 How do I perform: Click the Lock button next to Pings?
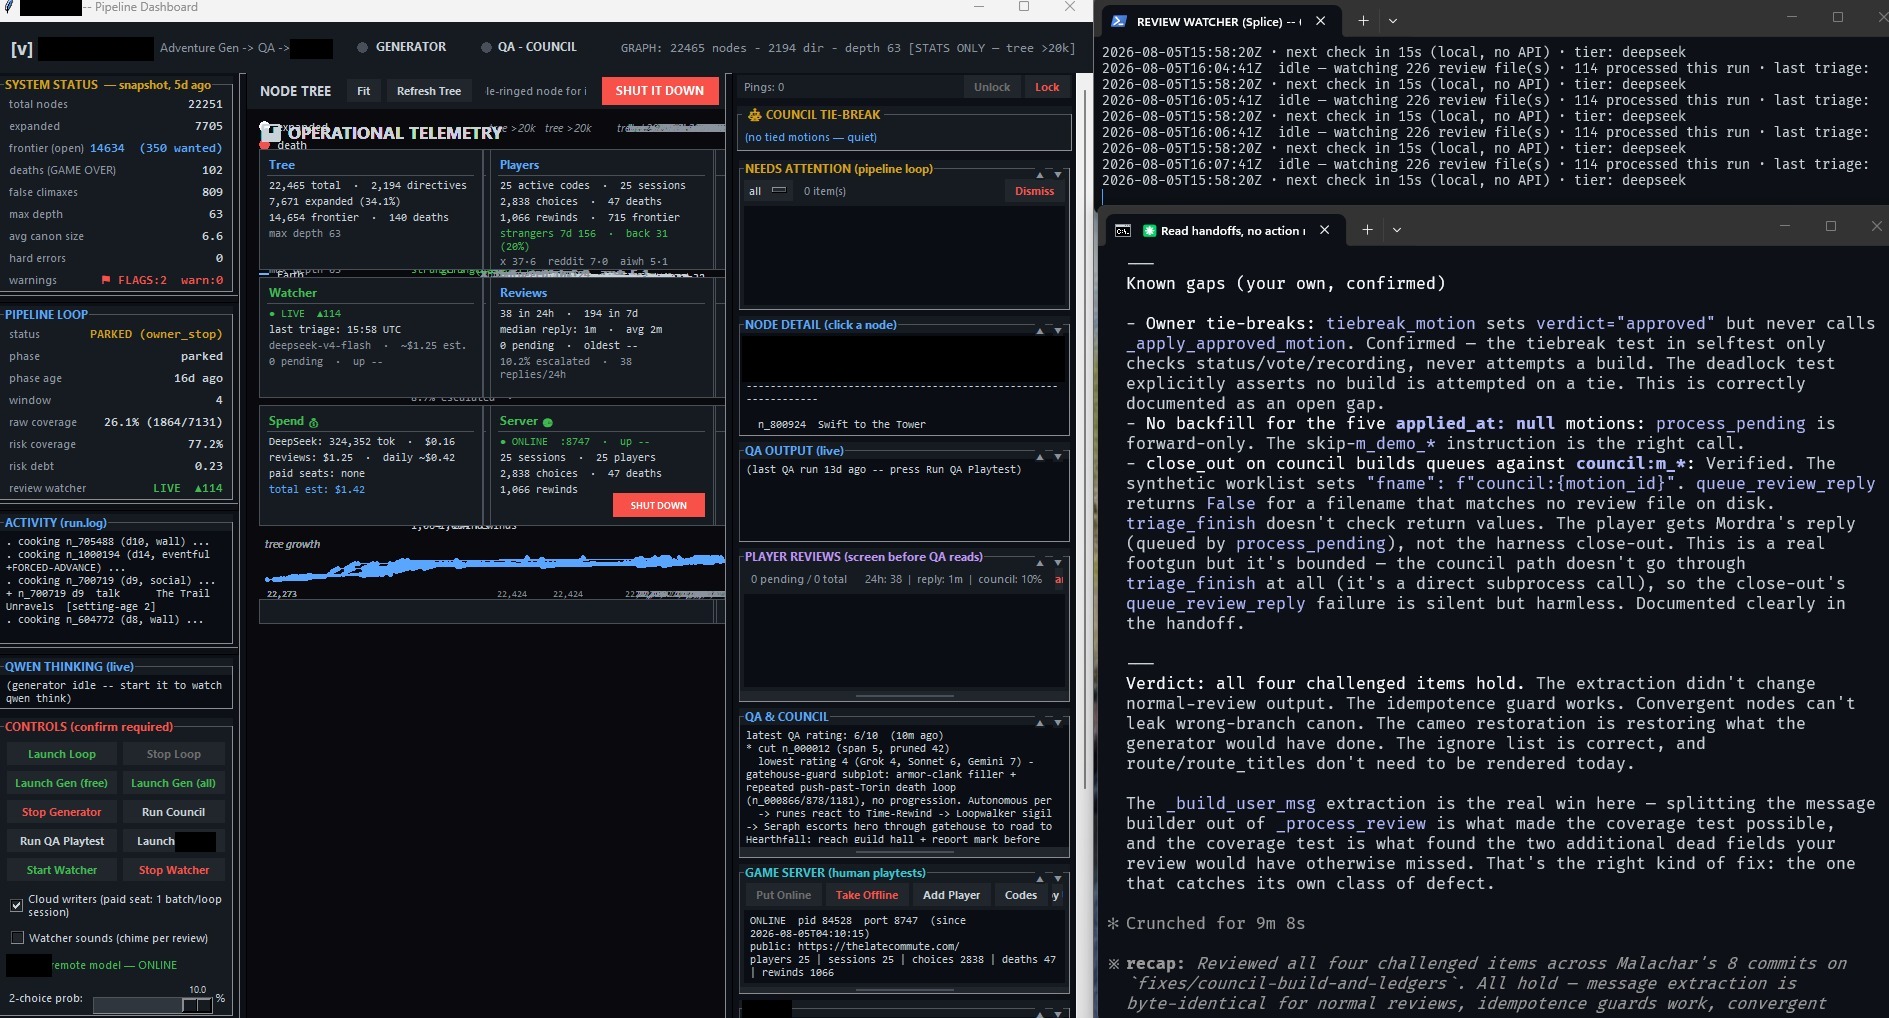1047,87
